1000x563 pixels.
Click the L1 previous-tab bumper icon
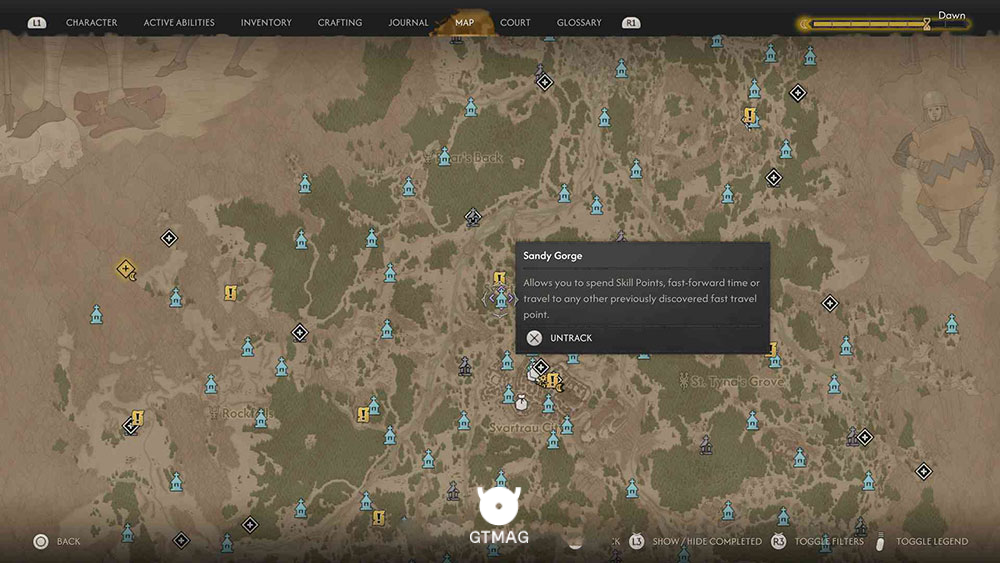pos(37,23)
